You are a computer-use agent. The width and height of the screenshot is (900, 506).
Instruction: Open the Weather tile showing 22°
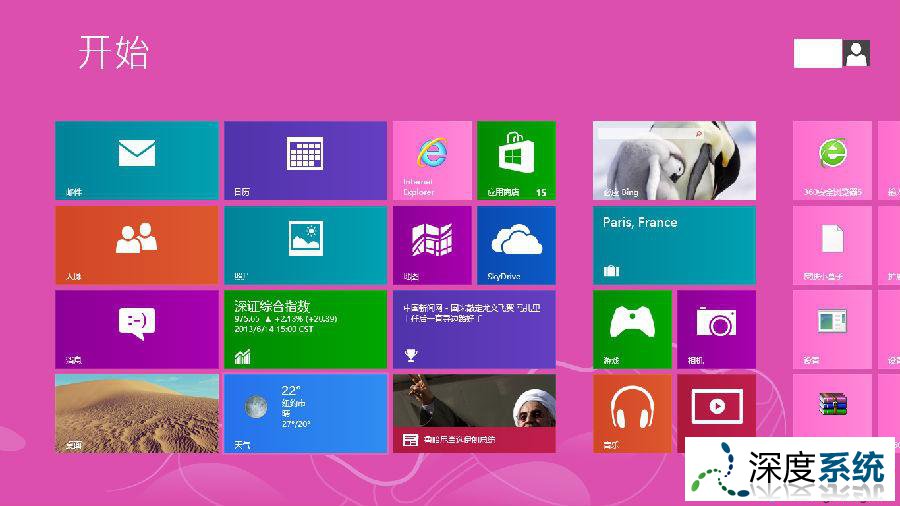tap(305, 414)
